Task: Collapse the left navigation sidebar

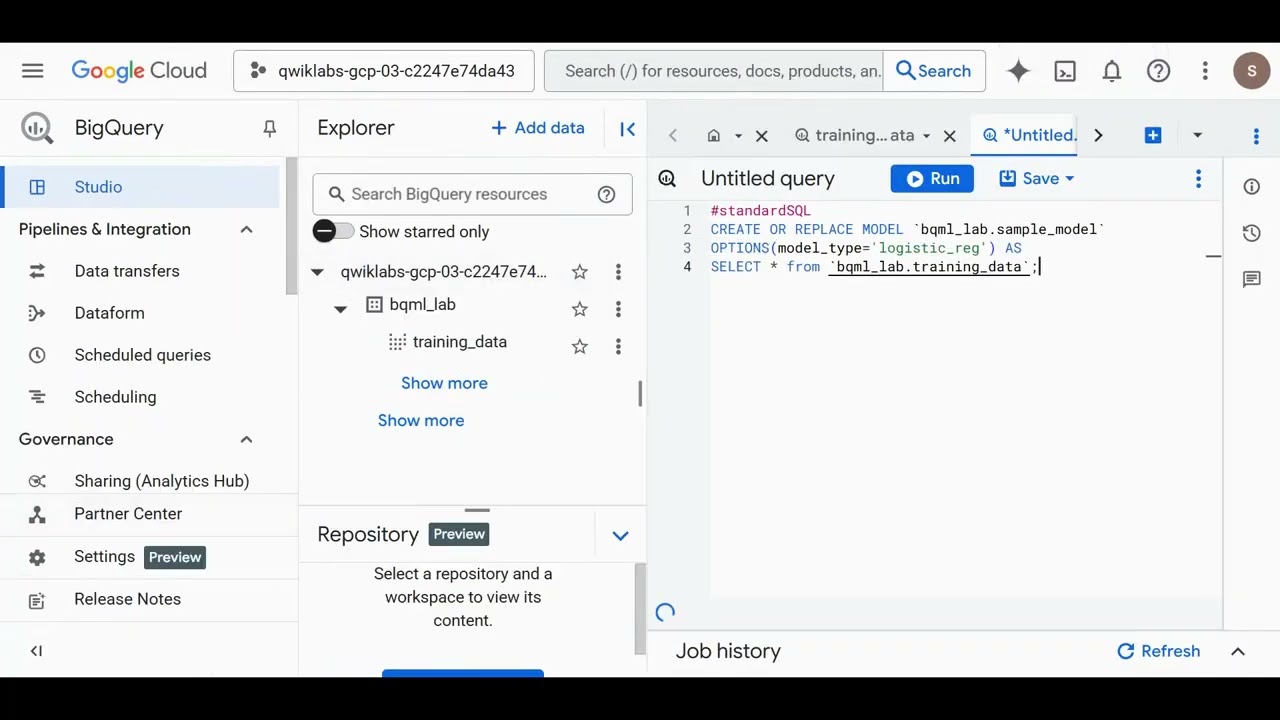Action: [x=36, y=651]
